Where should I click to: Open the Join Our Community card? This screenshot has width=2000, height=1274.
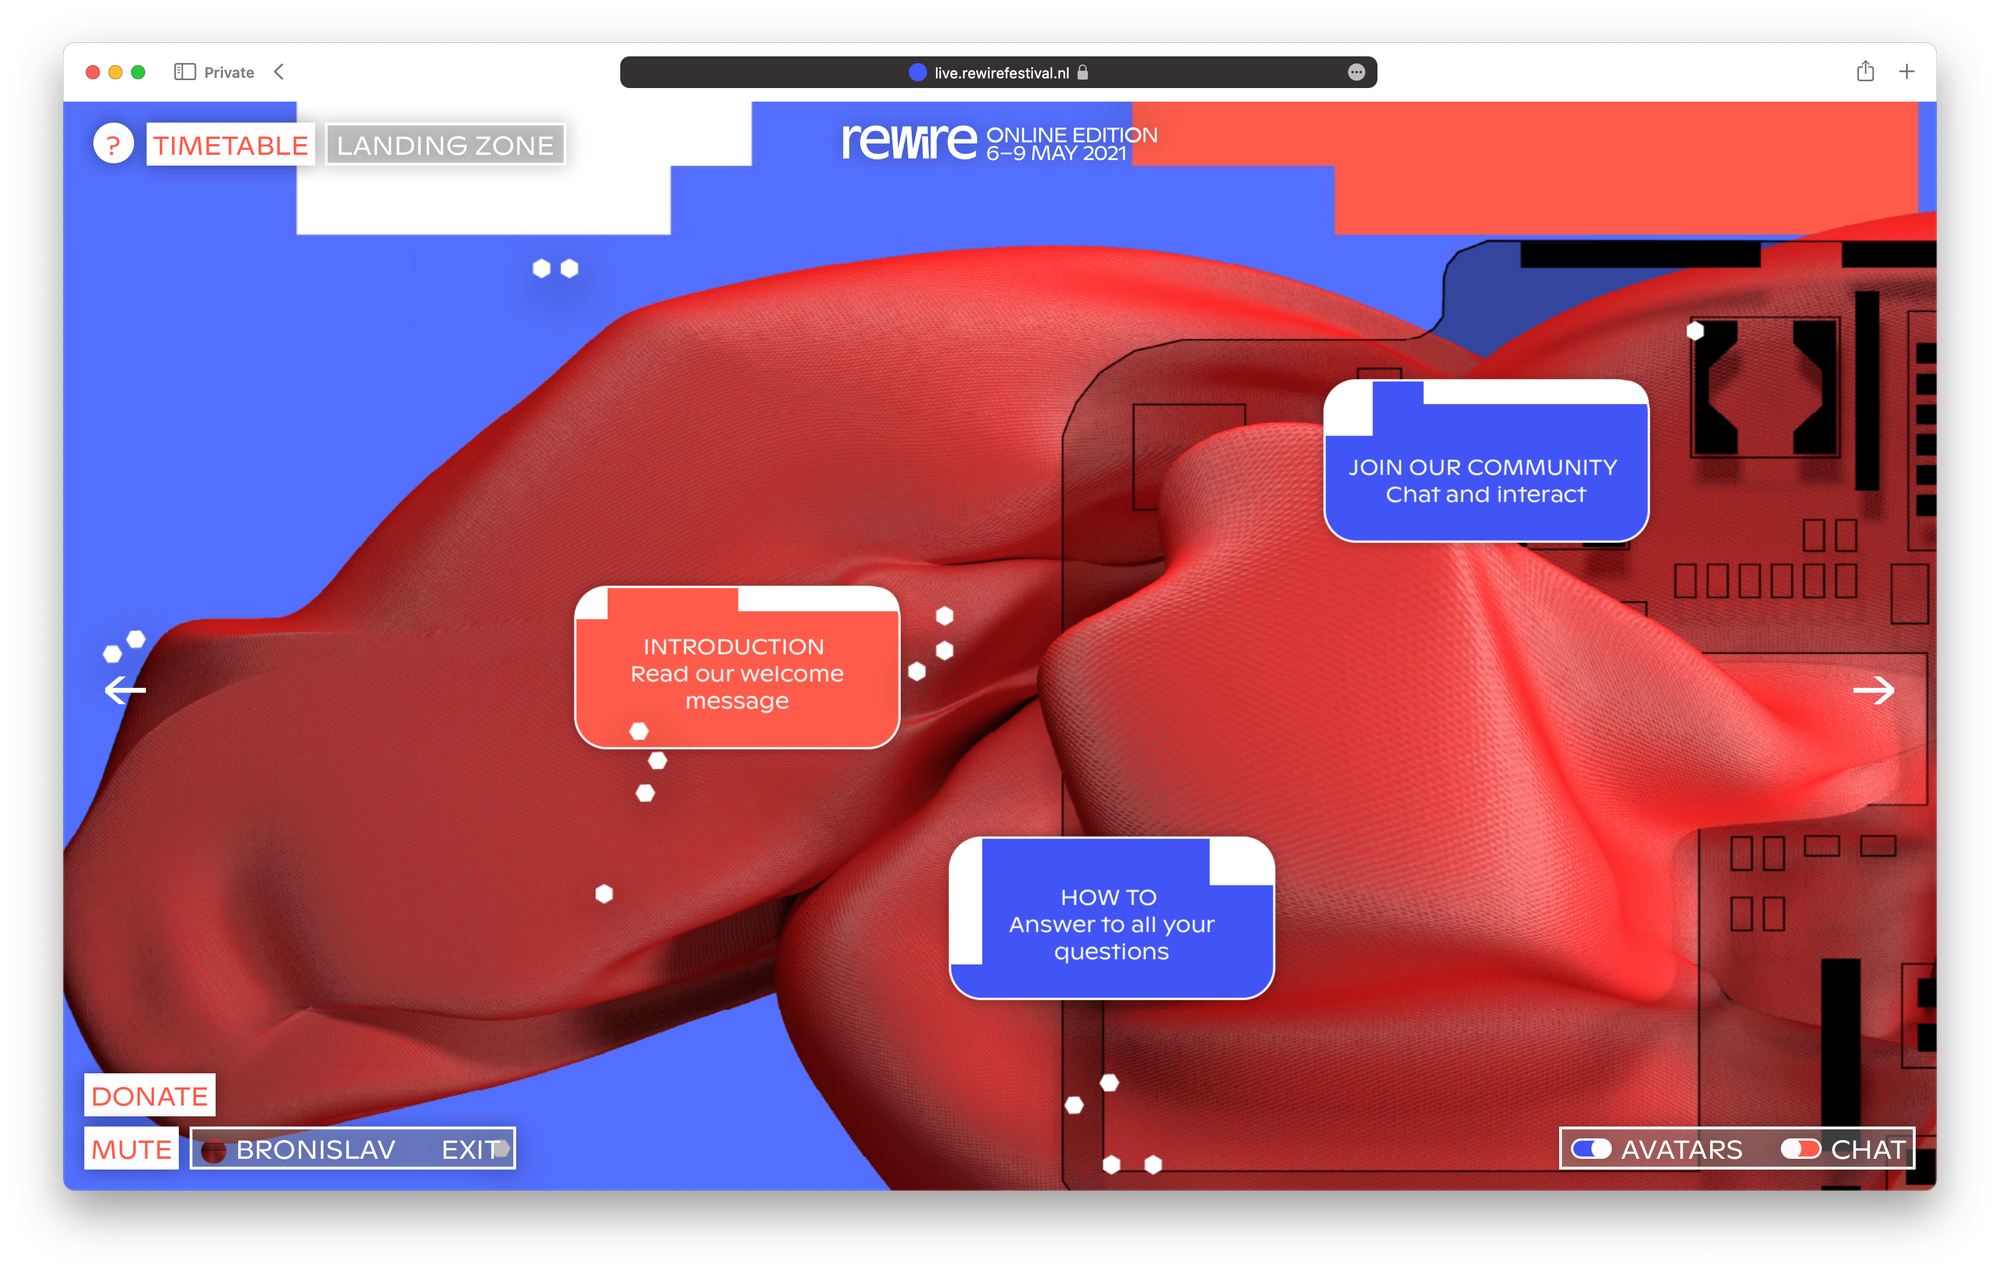pyautogui.click(x=1485, y=480)
